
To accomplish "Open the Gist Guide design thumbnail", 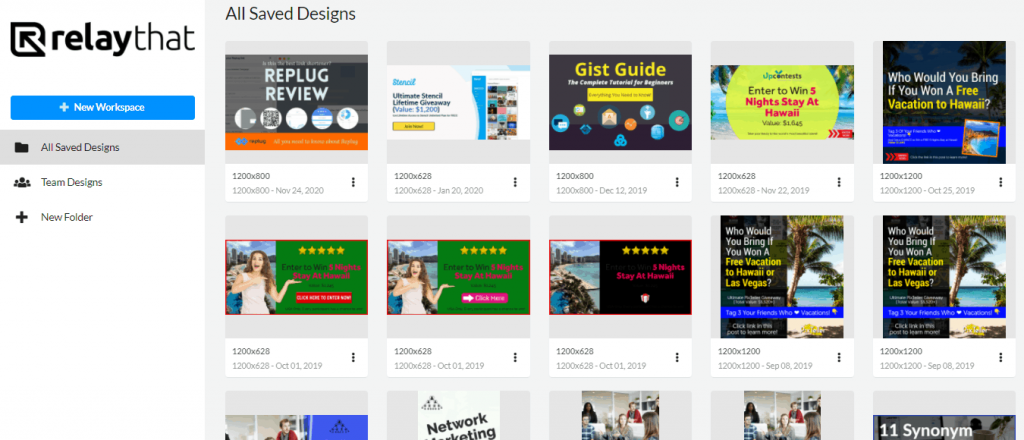I will coord(620,102).
